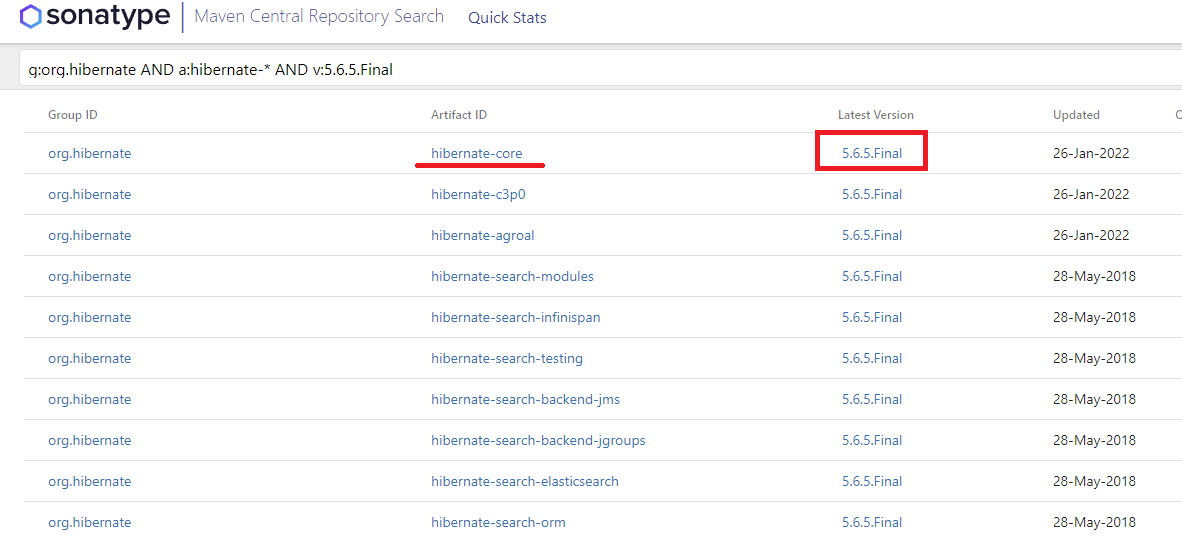This screenshot has height=546, width=1182.
Task: Click the Updated column header
Action: point(1076,115)
